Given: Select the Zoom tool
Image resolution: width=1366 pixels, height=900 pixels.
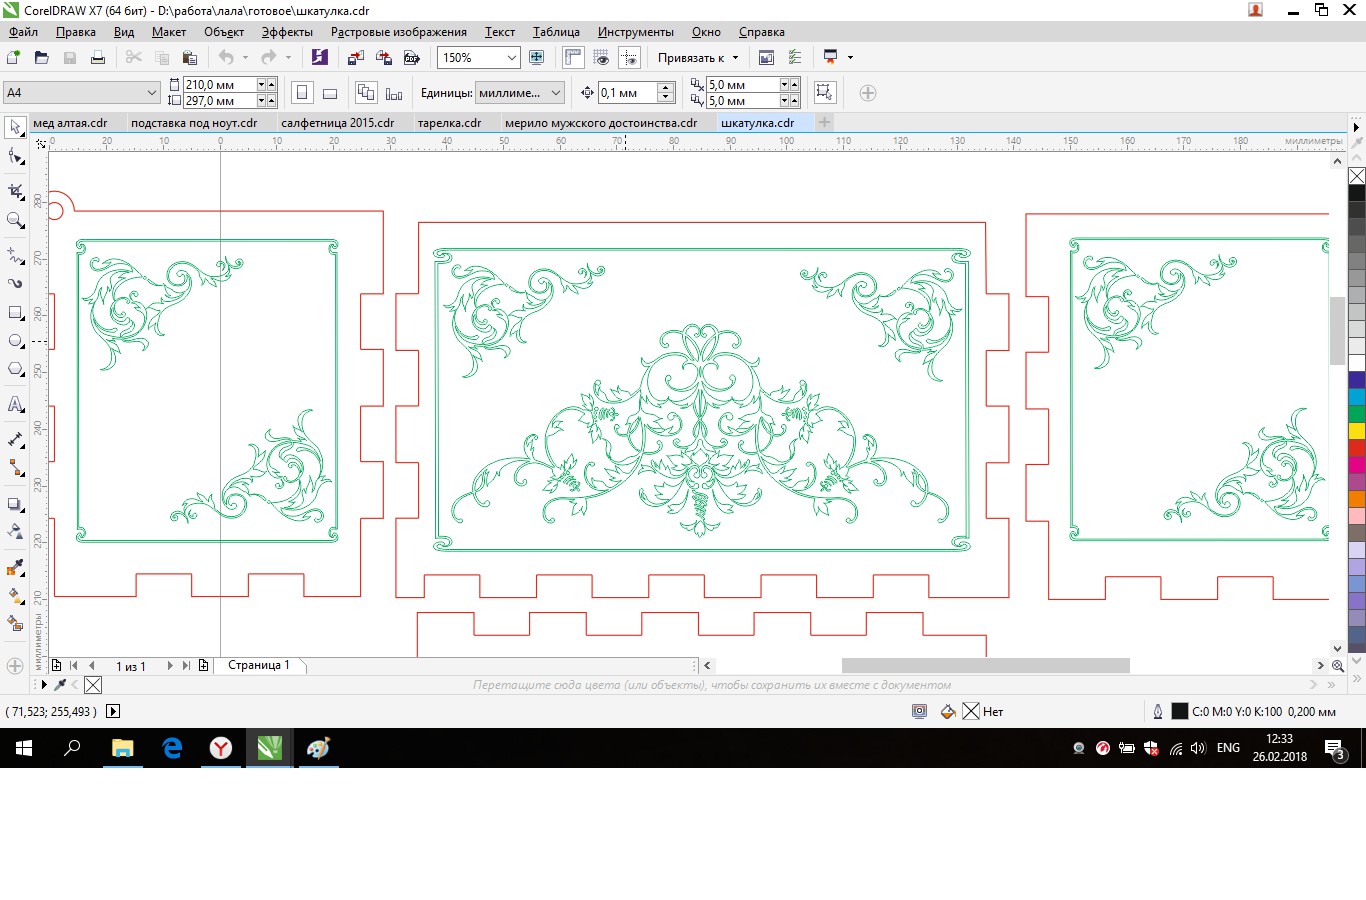Looking at the screenshot, I should tap(15, 220).
